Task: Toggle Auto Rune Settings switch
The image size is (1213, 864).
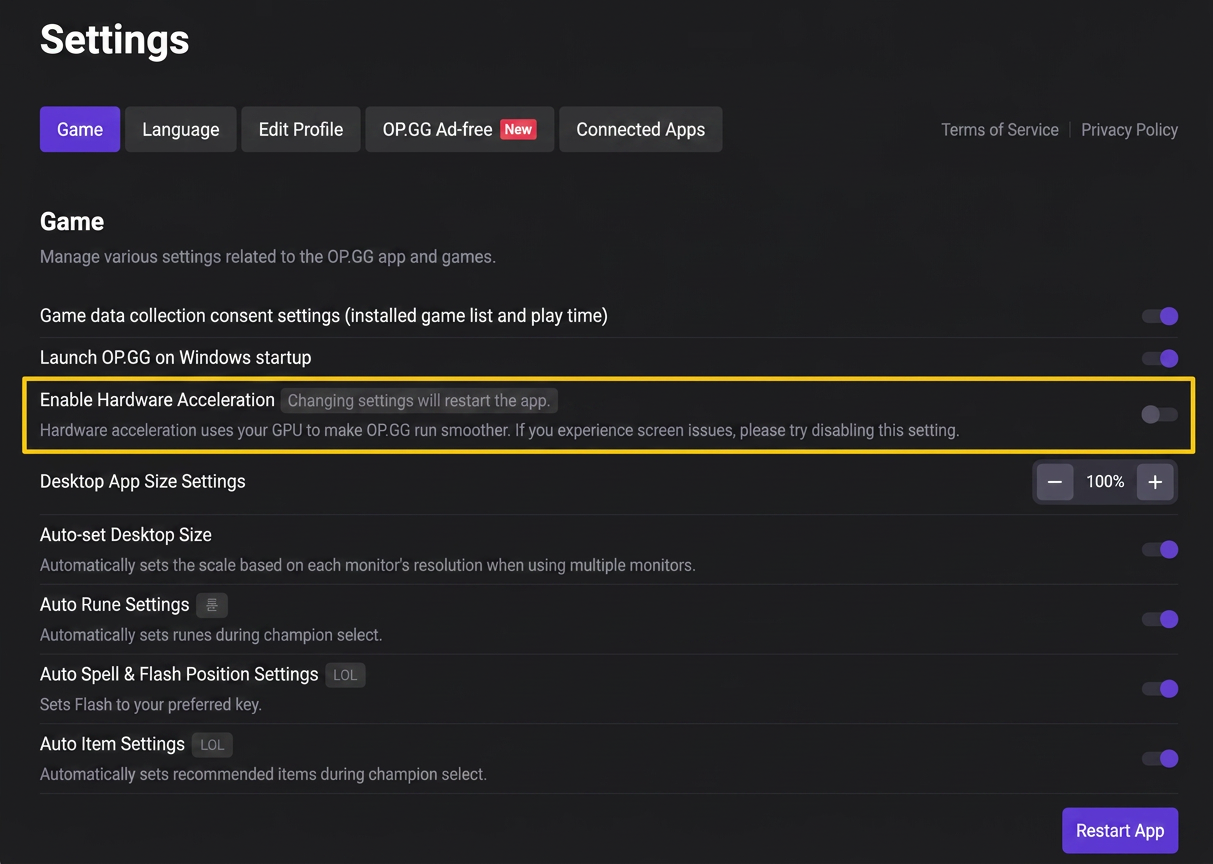Action: (x=1160, y=619)
